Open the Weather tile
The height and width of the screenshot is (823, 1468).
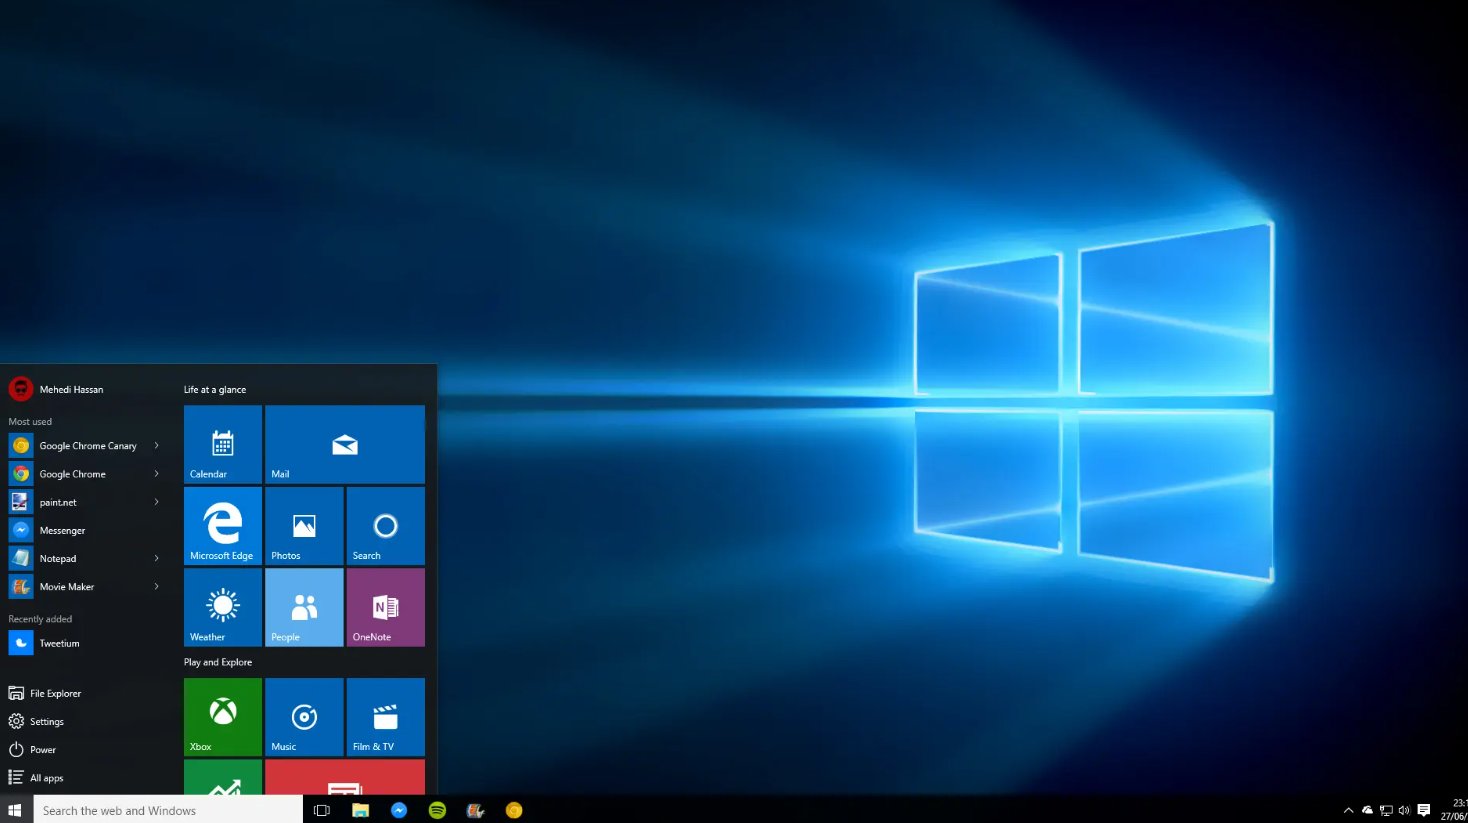(222, 607)
